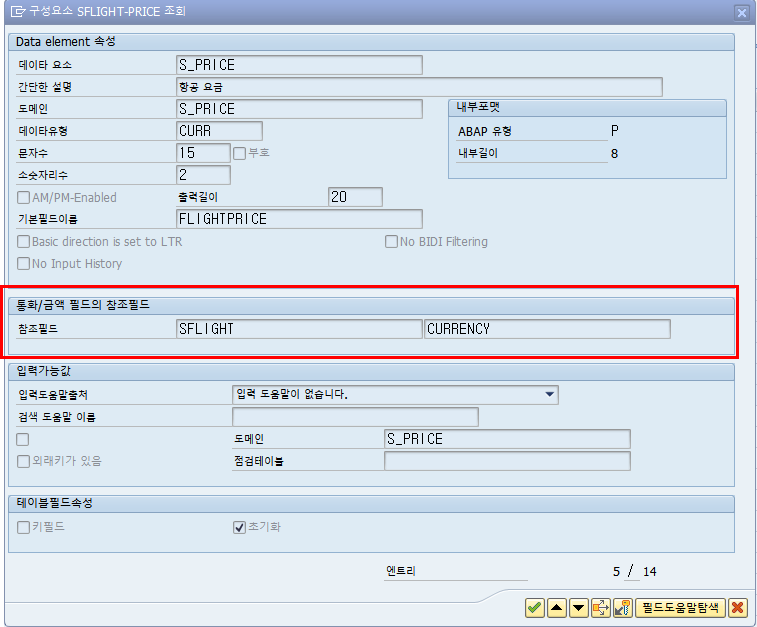
Task: Click the 출력길이 label
Action: coord(198,197)
